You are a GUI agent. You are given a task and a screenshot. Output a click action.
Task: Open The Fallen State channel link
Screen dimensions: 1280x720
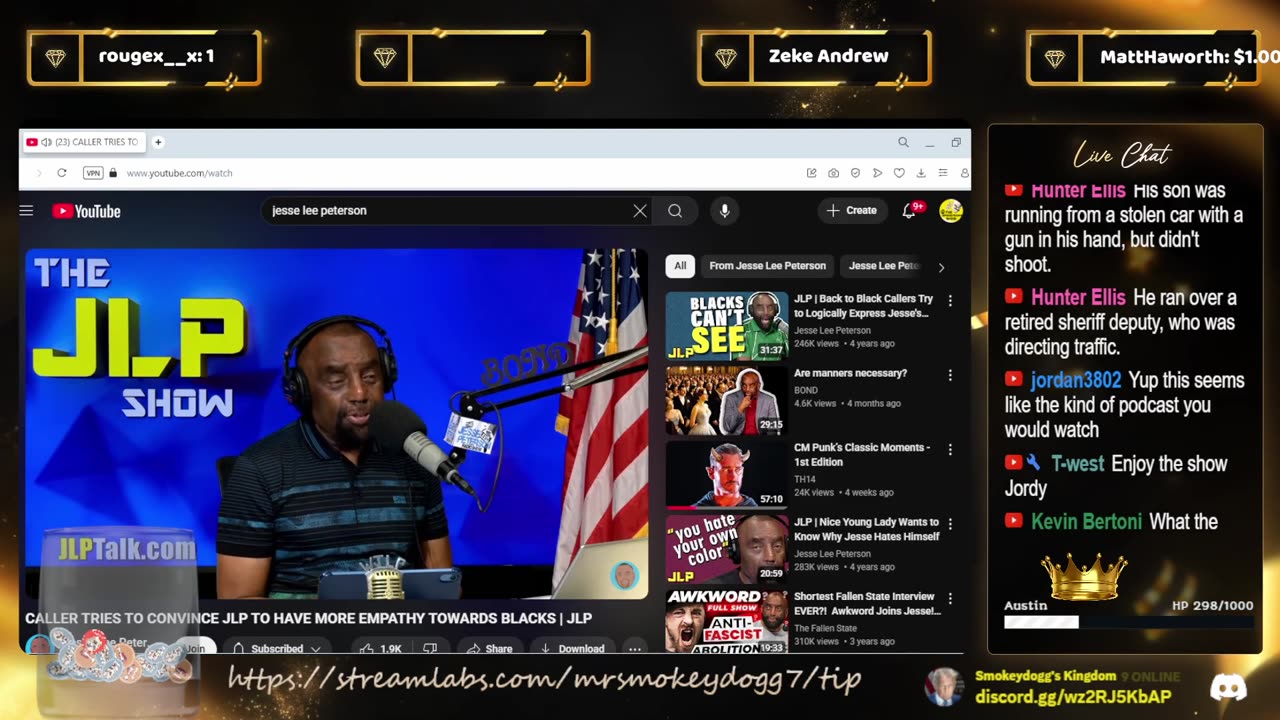(x=825, y=628)
